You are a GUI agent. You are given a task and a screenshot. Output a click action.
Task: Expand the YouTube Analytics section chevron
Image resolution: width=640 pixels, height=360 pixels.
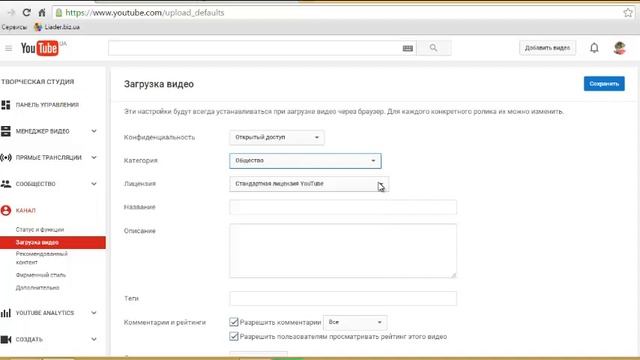94,313
